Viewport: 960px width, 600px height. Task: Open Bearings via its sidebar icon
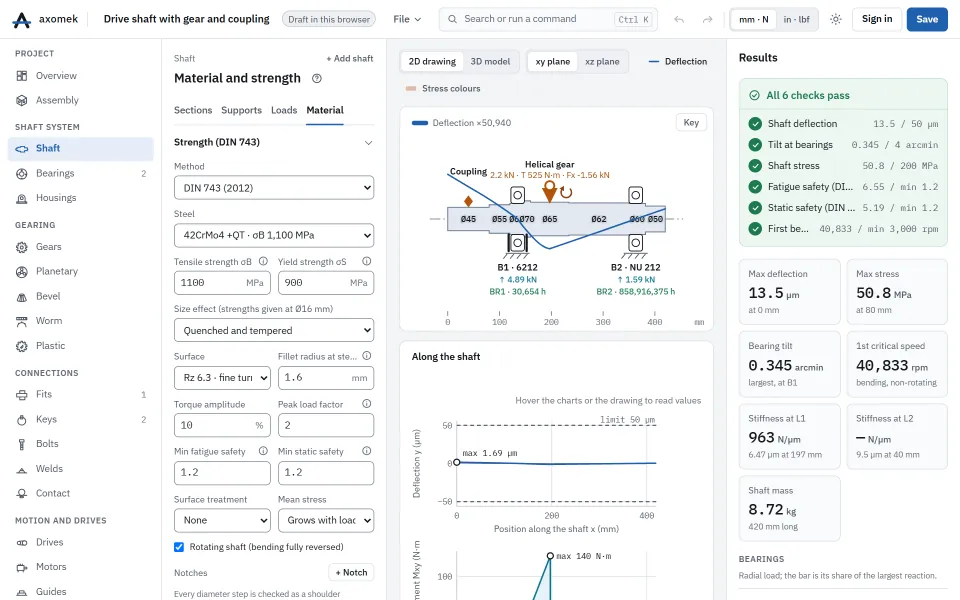(x=22, y=173)
